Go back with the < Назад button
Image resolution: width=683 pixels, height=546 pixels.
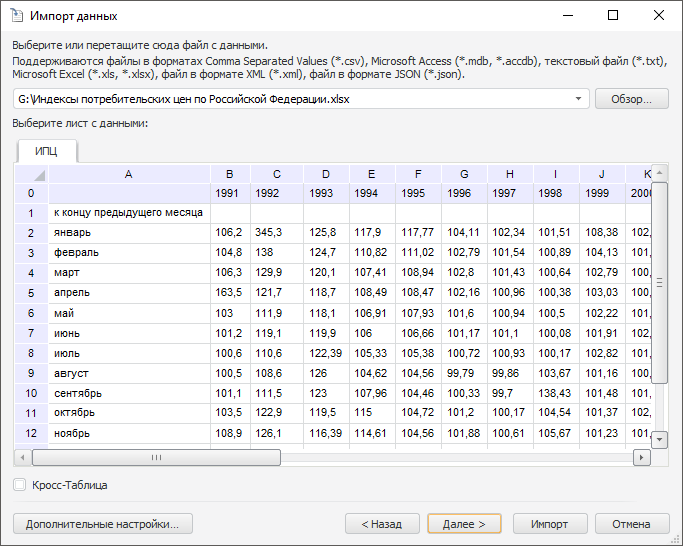coord(382,524)
